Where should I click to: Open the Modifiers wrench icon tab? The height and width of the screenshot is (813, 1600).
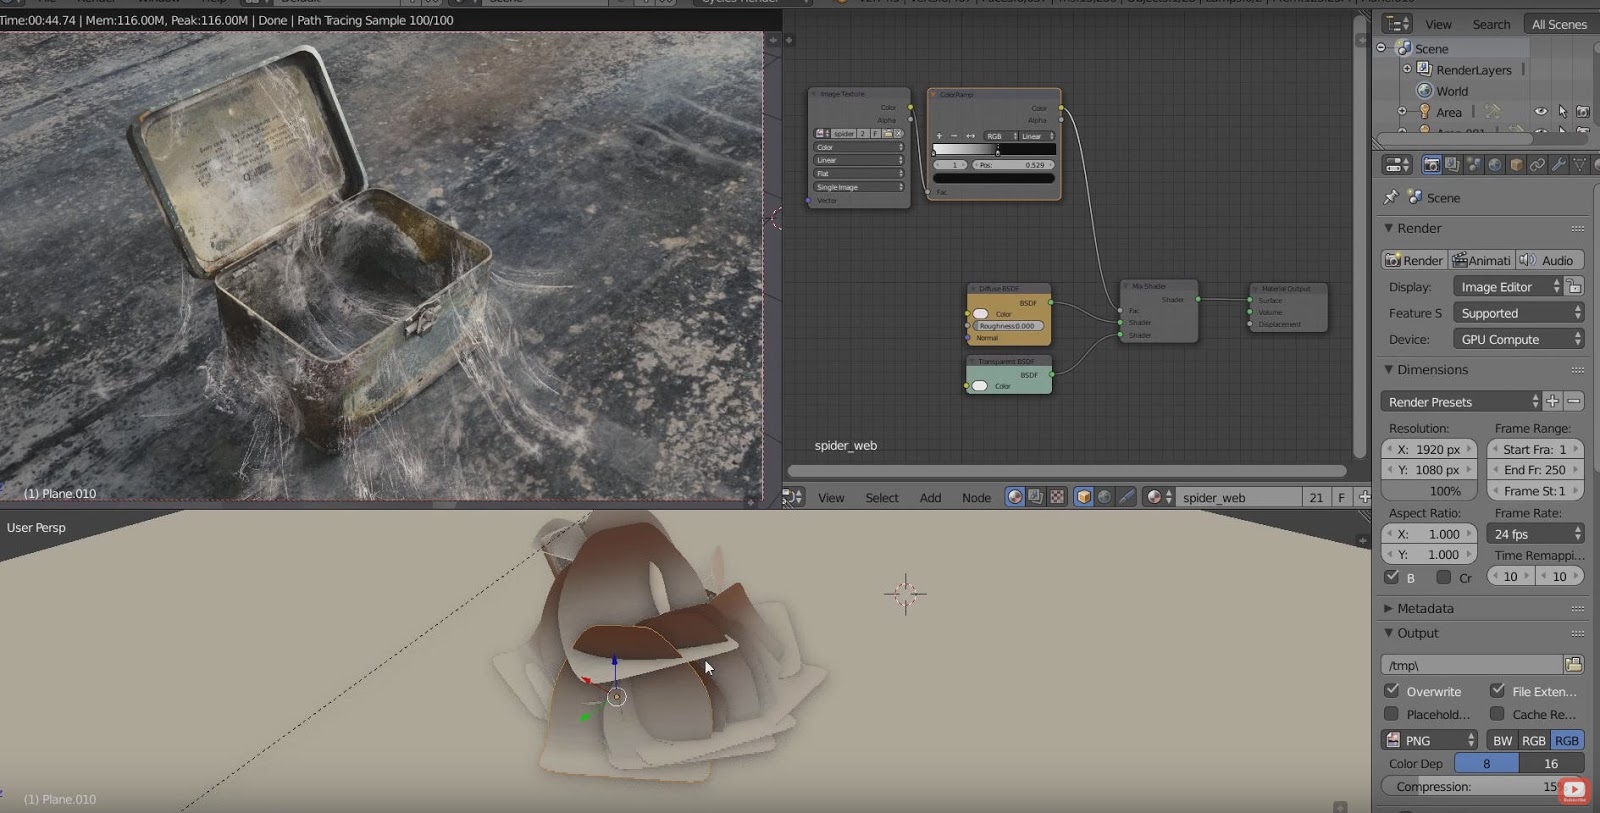(1558, 165)
